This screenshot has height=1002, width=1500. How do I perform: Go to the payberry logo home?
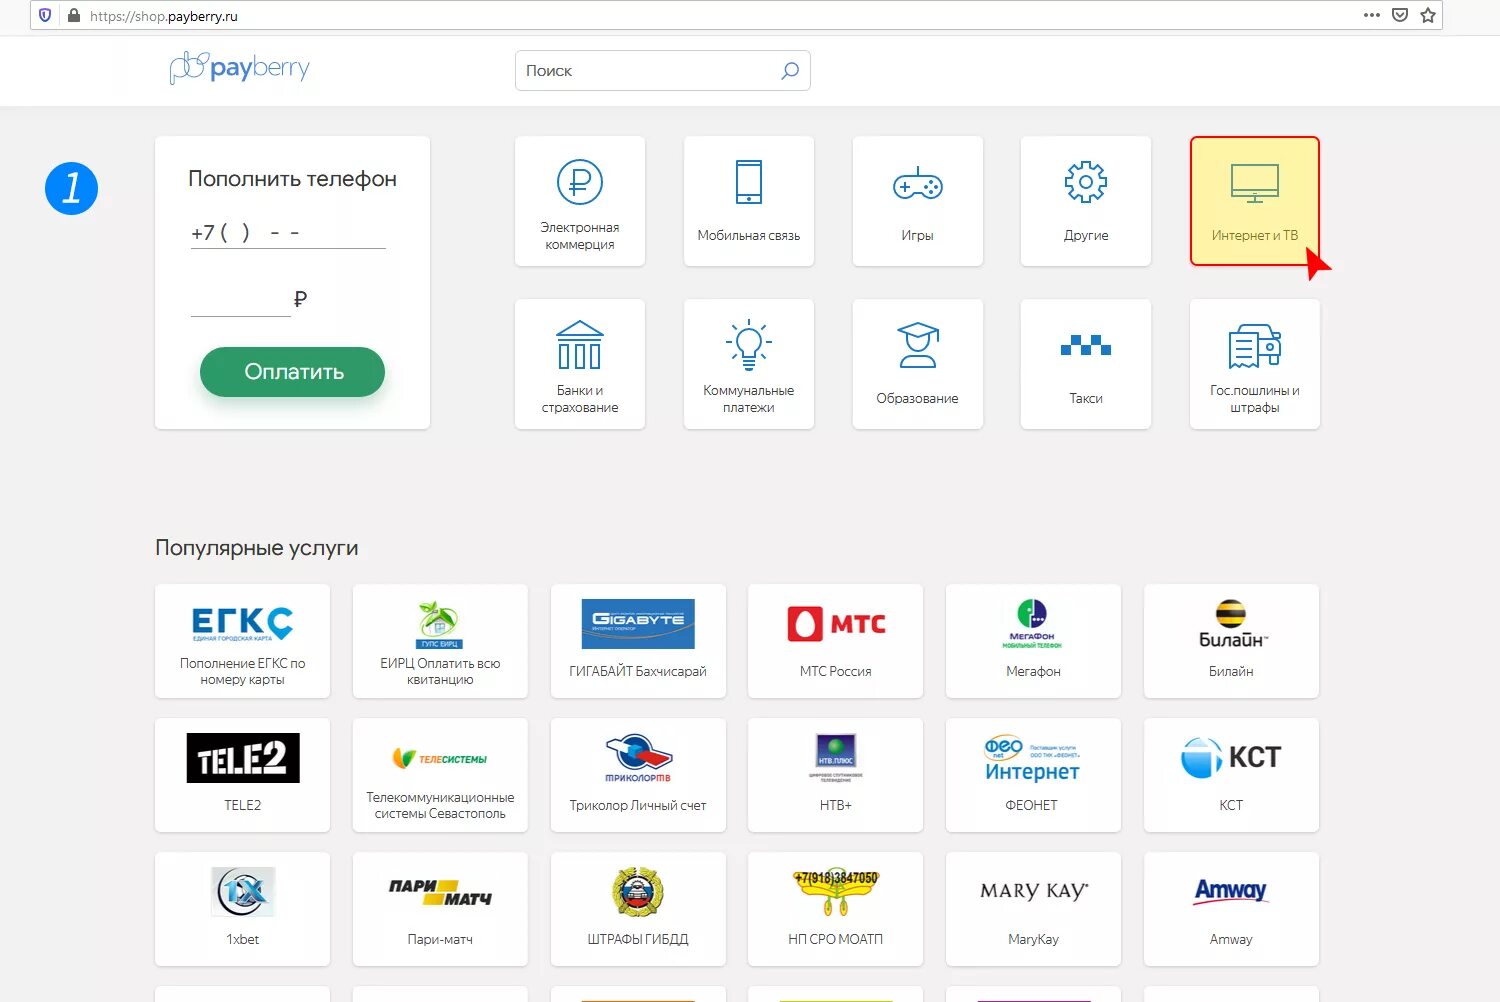click(x=240, y=68)
